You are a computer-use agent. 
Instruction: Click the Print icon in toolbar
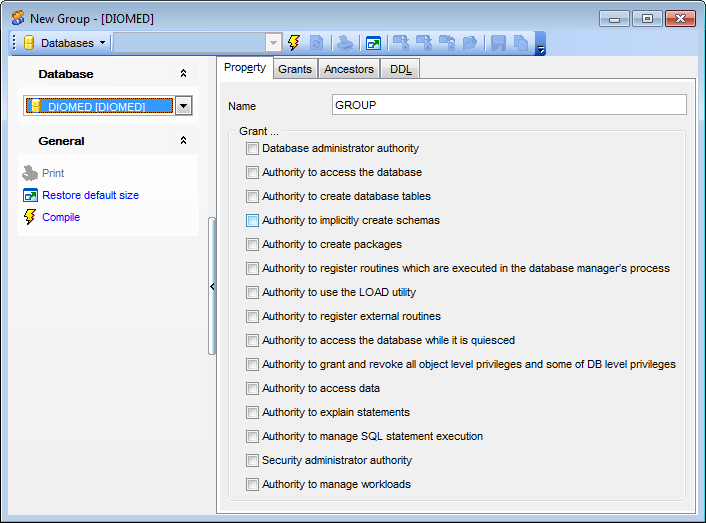(x=344, y=43)
